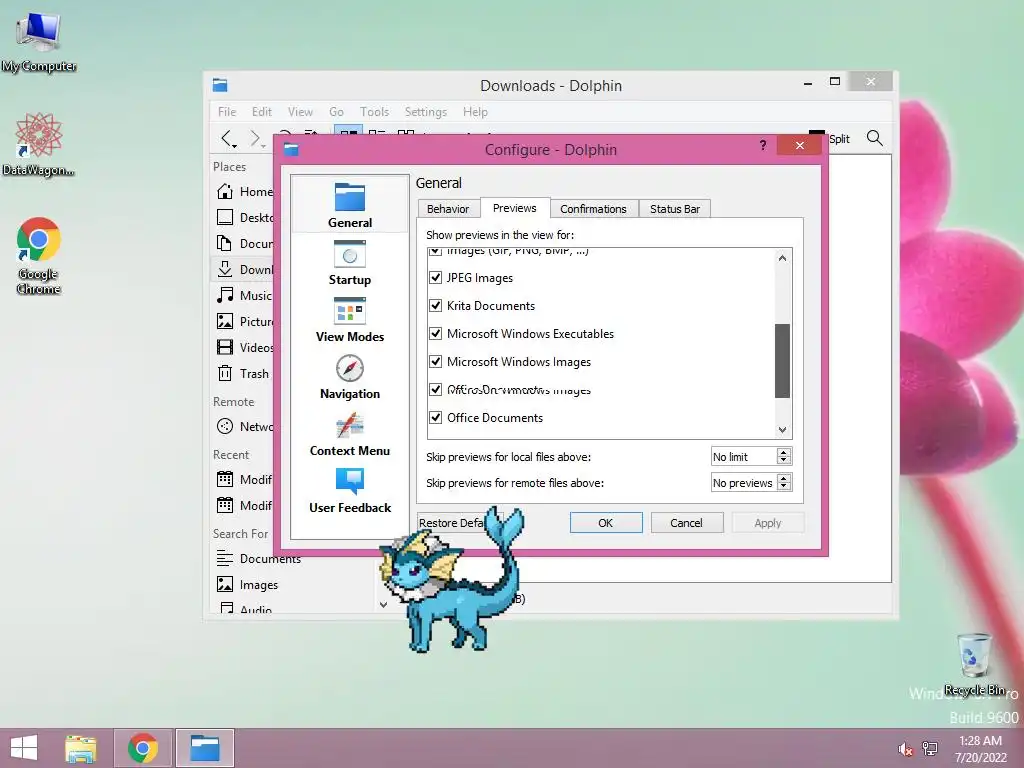Screen dimensions: 1024x768
Task: Search for Documents in Places panel
Action: pos(259,558)
